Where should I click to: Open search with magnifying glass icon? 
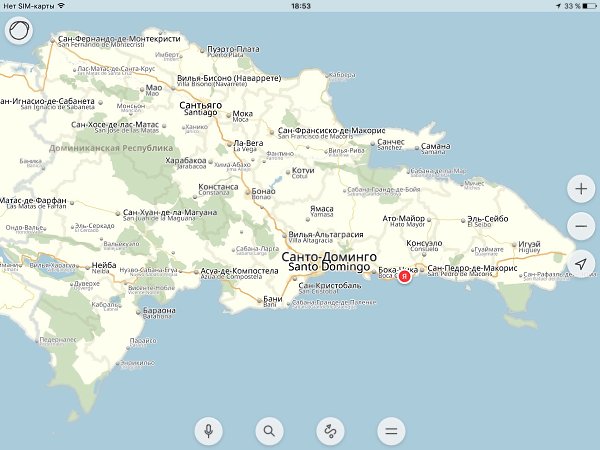[x=268, y=431]
